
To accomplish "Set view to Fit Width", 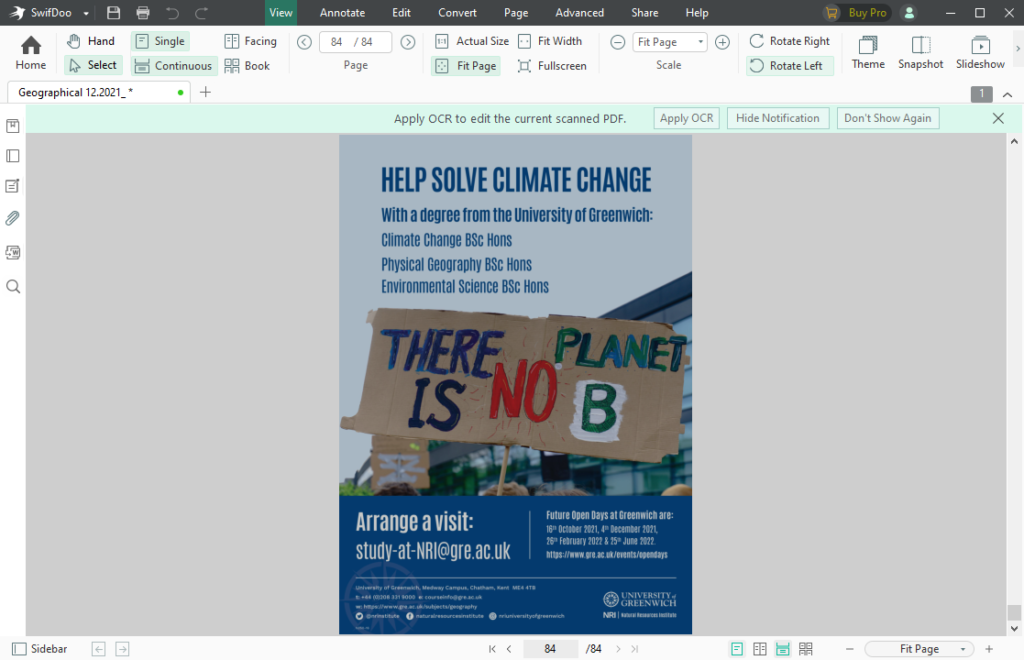I will [550, 41].
